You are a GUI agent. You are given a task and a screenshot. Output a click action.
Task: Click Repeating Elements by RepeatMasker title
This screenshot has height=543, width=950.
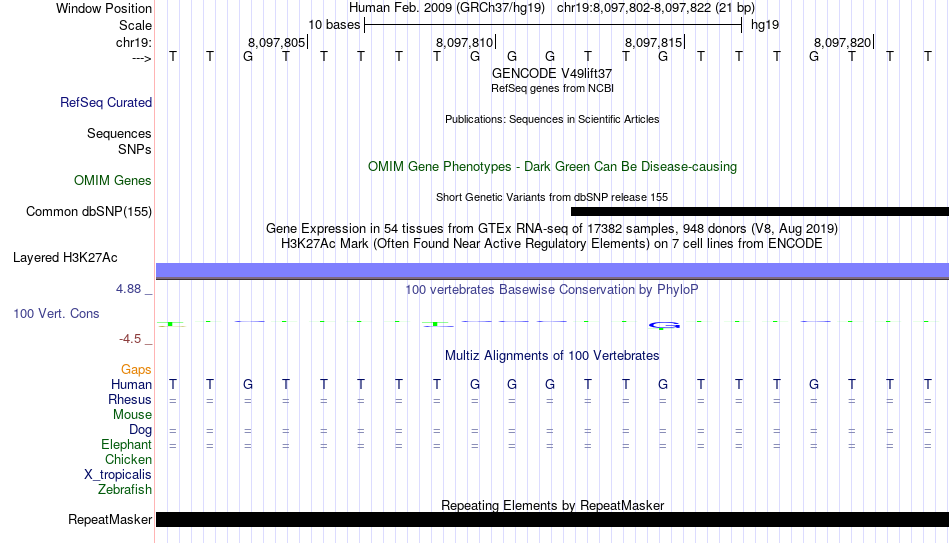pos(552,505)
